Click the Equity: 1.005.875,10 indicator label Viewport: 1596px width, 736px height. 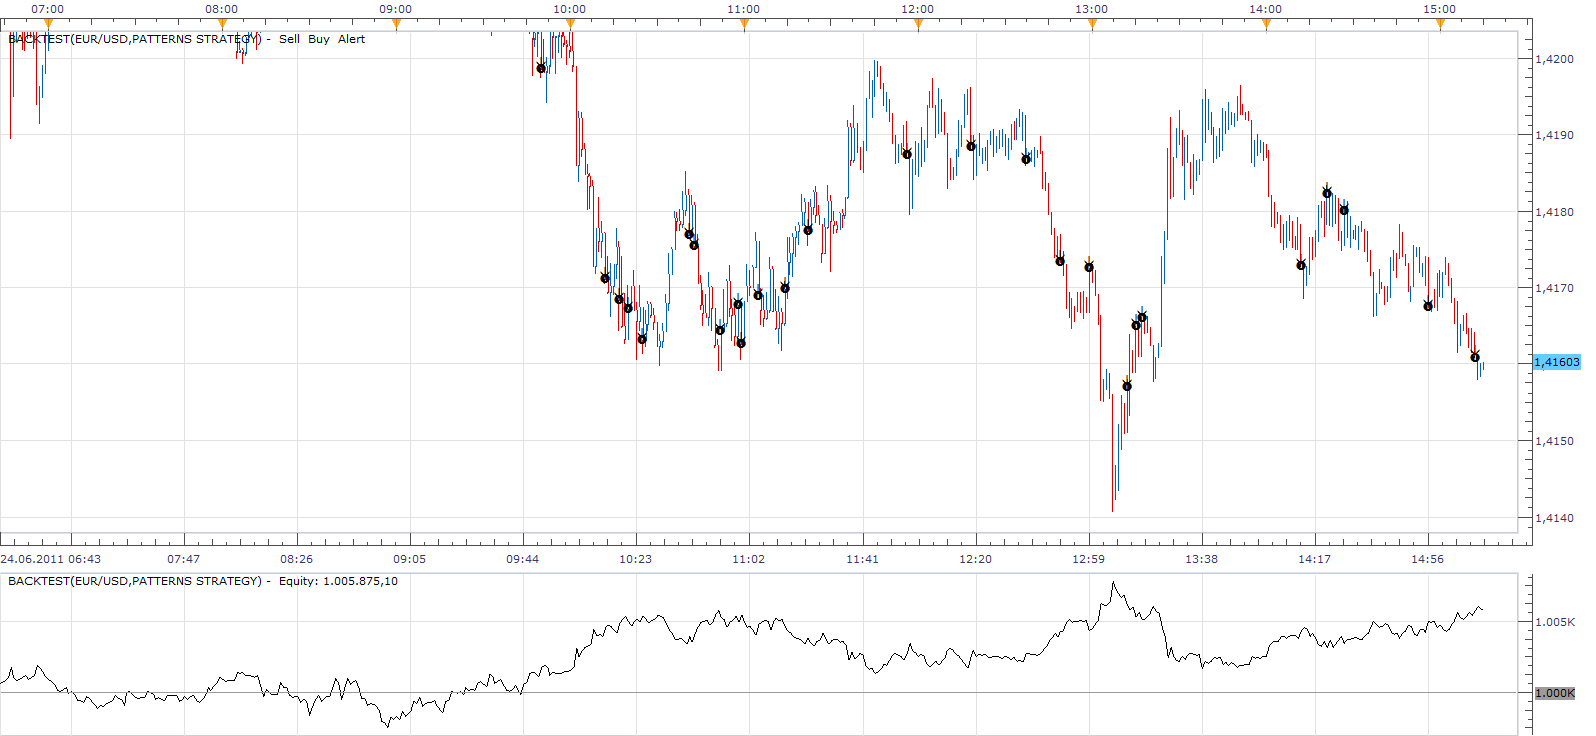pos(338,581)
